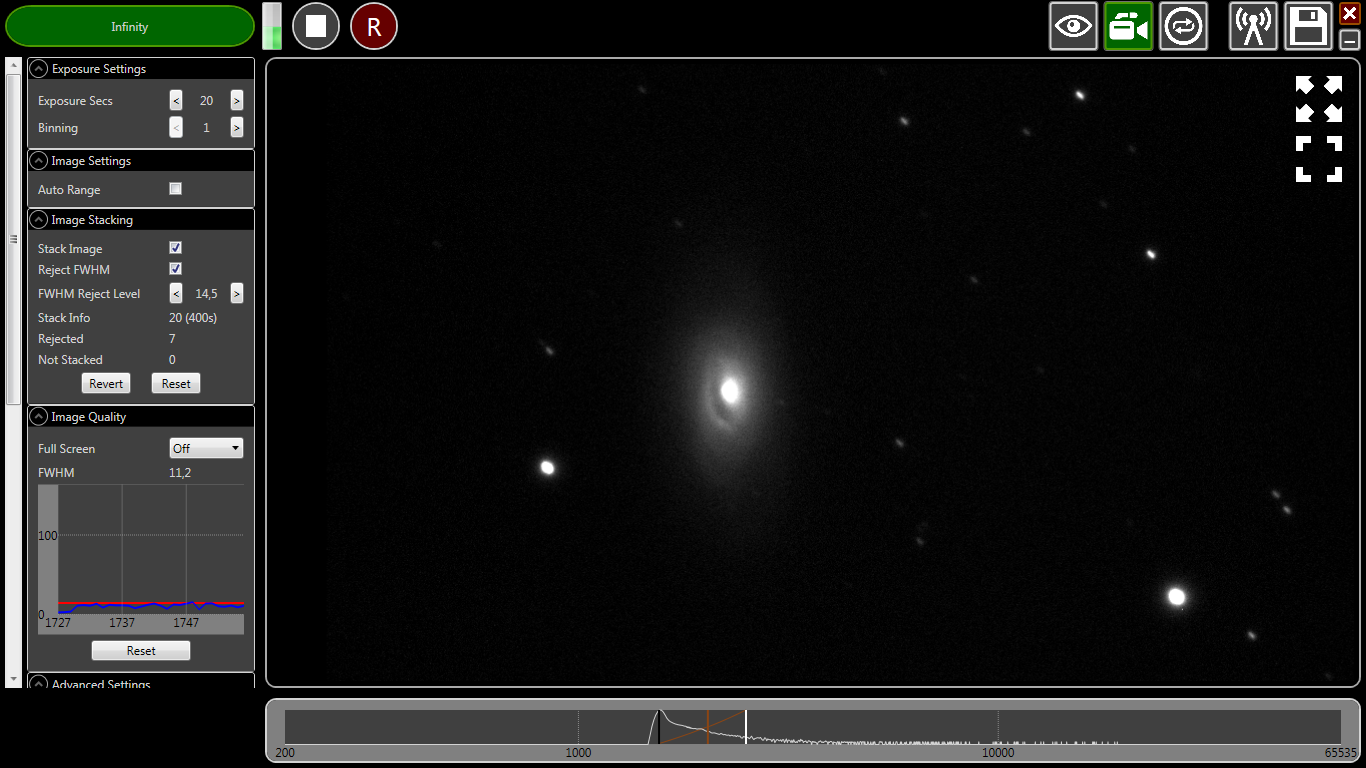1366x768 pixels.
Task: Collapse the Image Settings section
Action: coord(39,161)
